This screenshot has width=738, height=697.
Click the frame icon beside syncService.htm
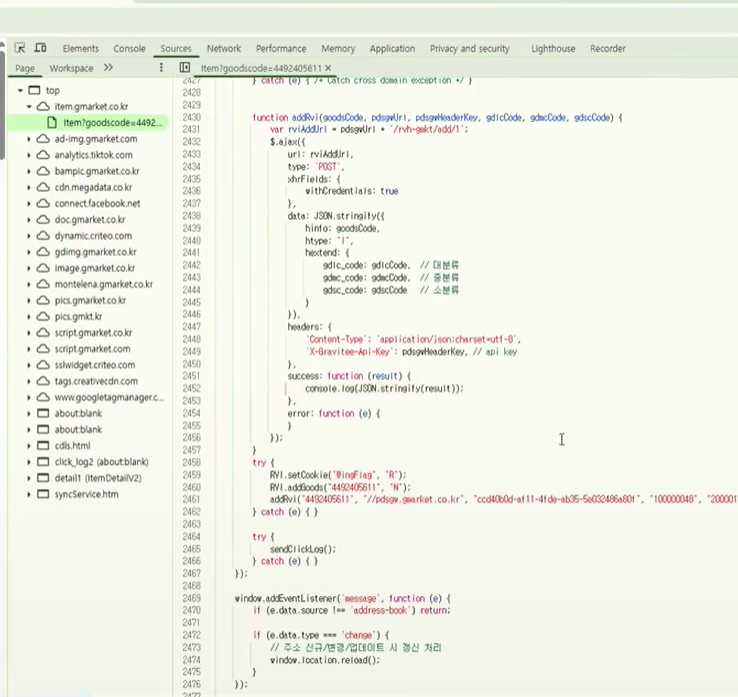(43, 494)
